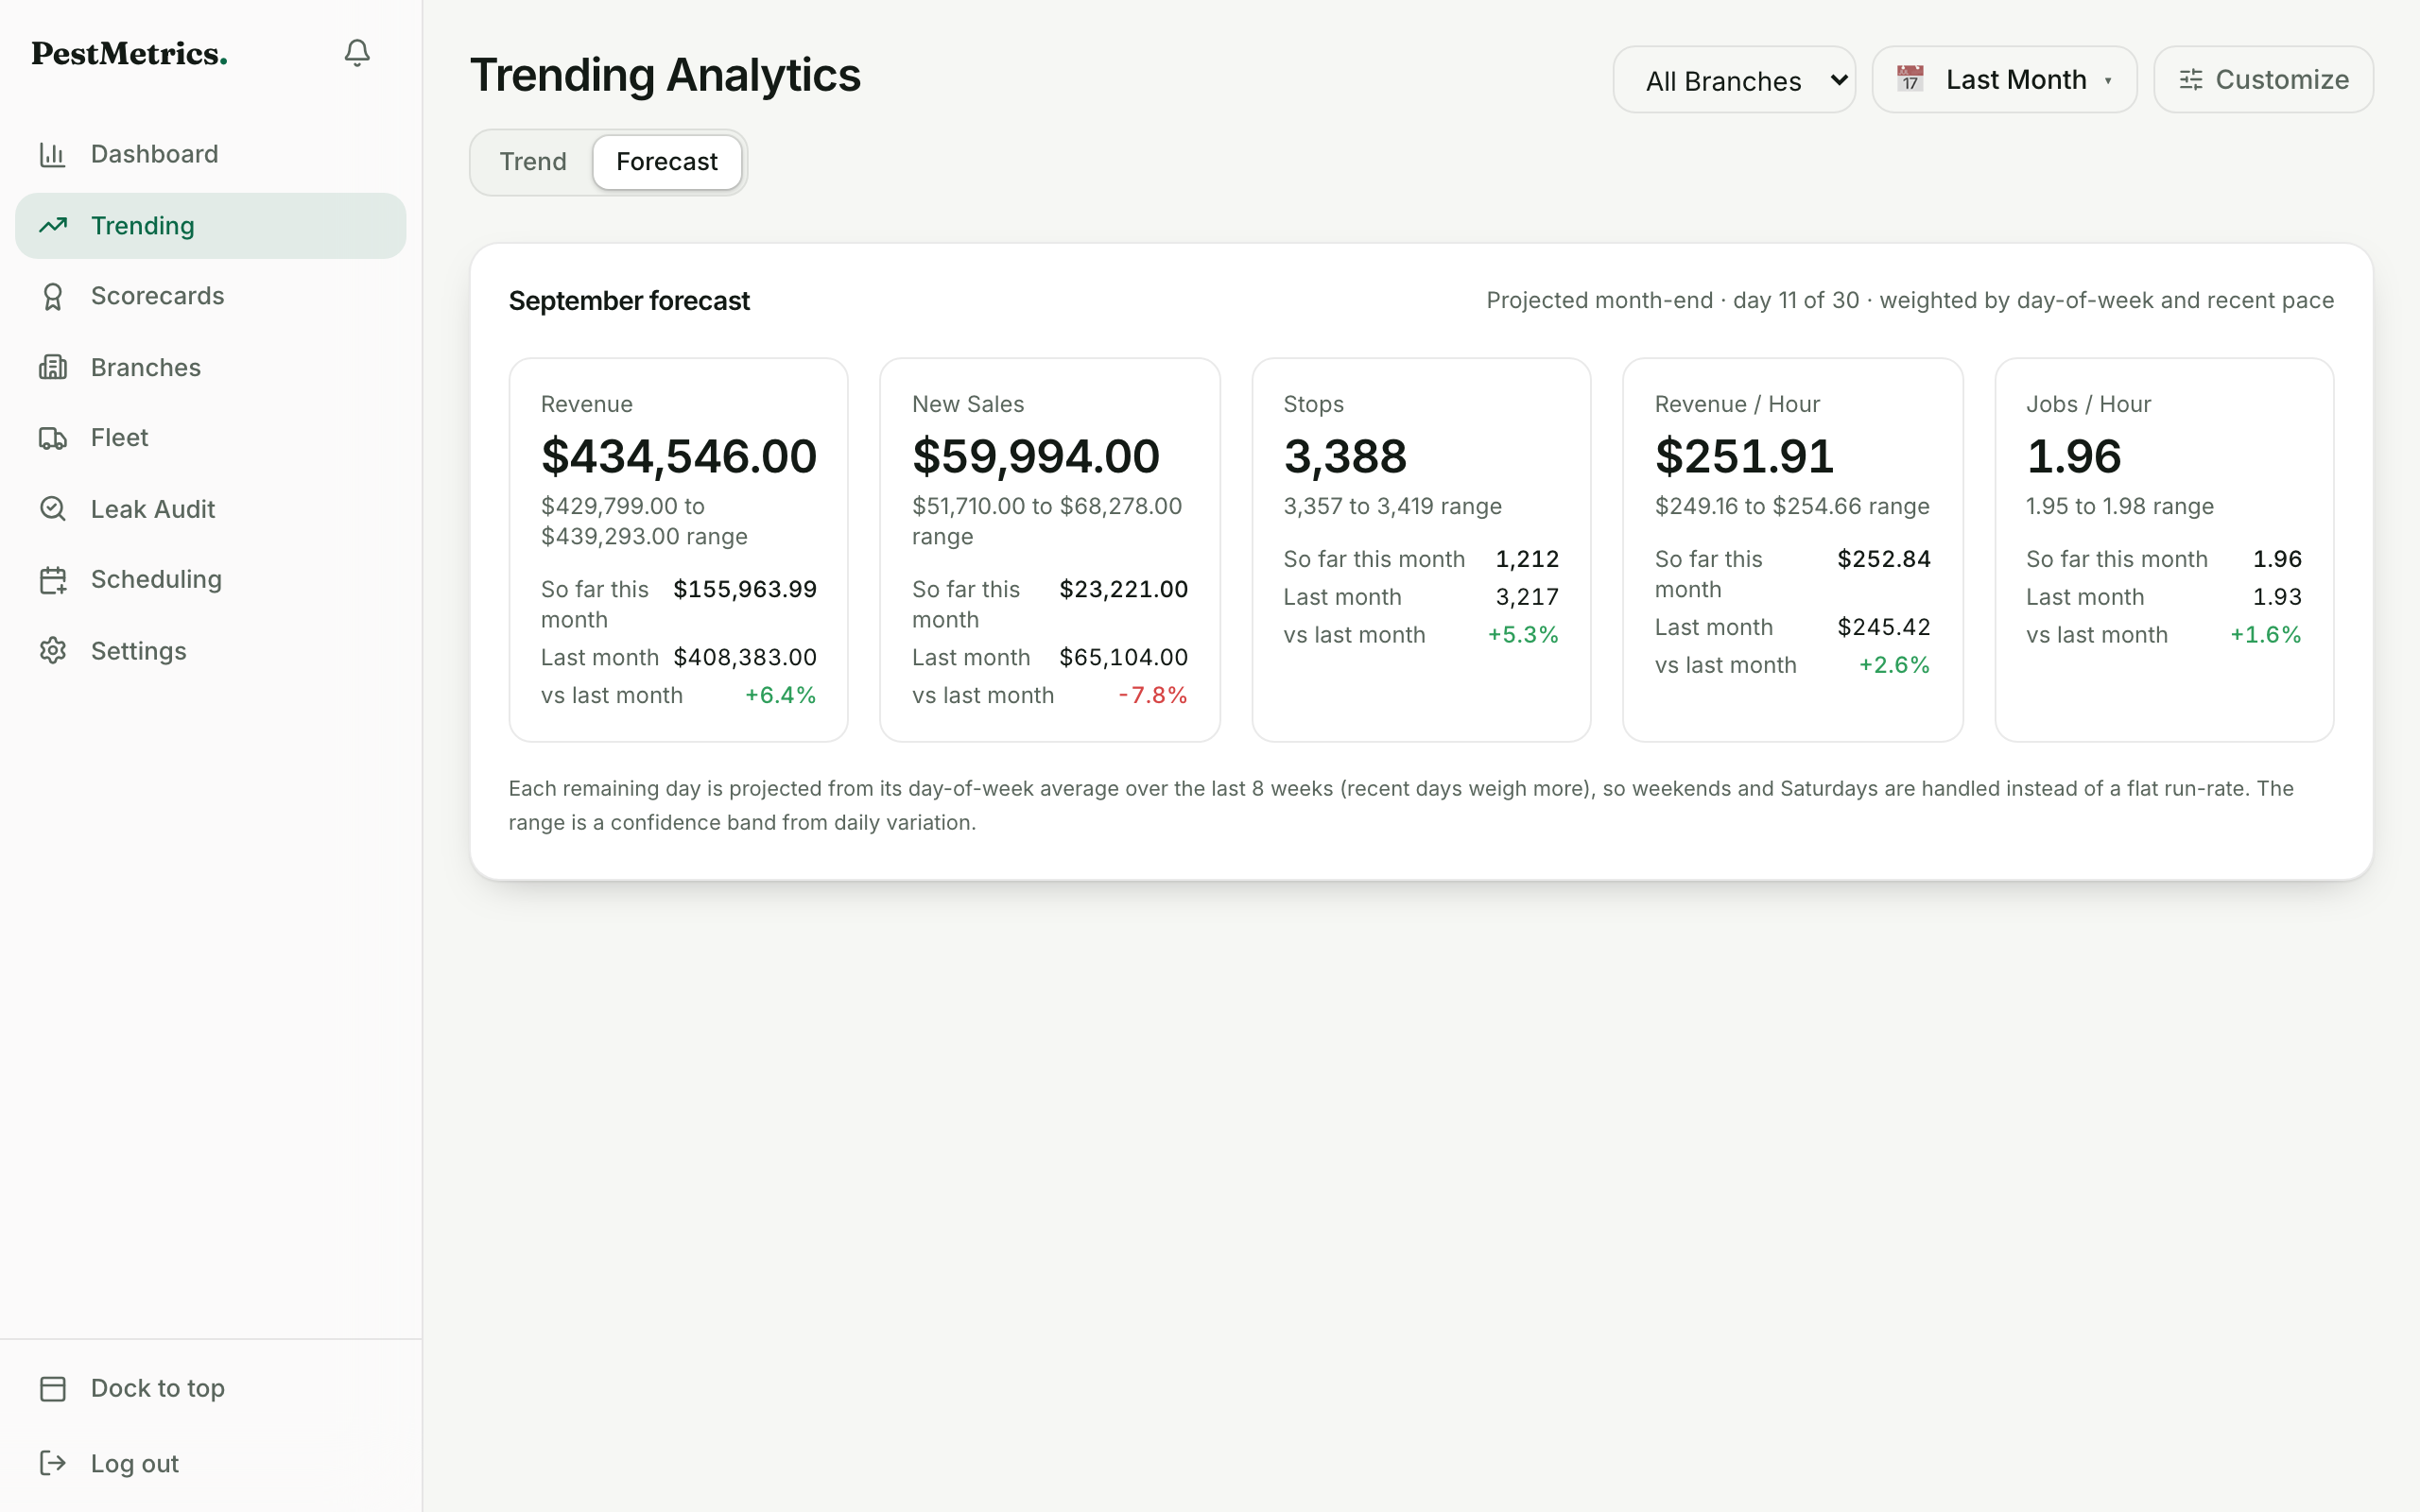Image resolution: width=2420 pixels, height=1512 pixels.
Task: Click the Projected month-end subtitle text
Action: click(x=1910, y=301)
